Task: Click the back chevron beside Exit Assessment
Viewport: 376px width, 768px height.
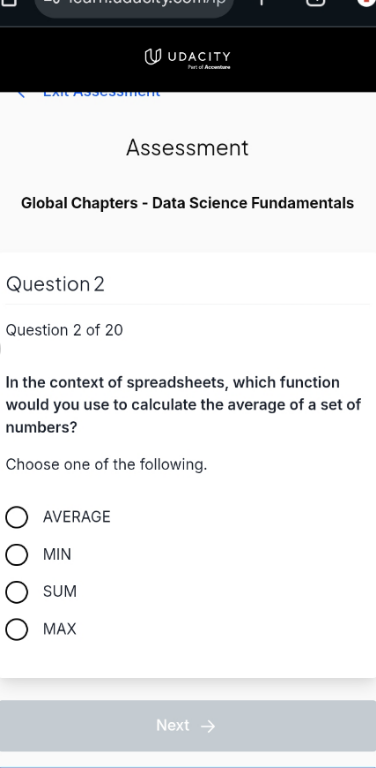Action: click(21, 94)
